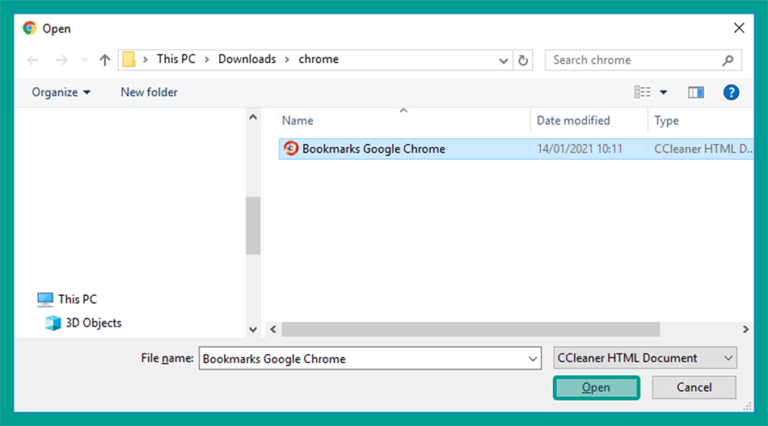Go up one folder level
The width and height of the screenshot is (768, 426).
click(105, 60)
